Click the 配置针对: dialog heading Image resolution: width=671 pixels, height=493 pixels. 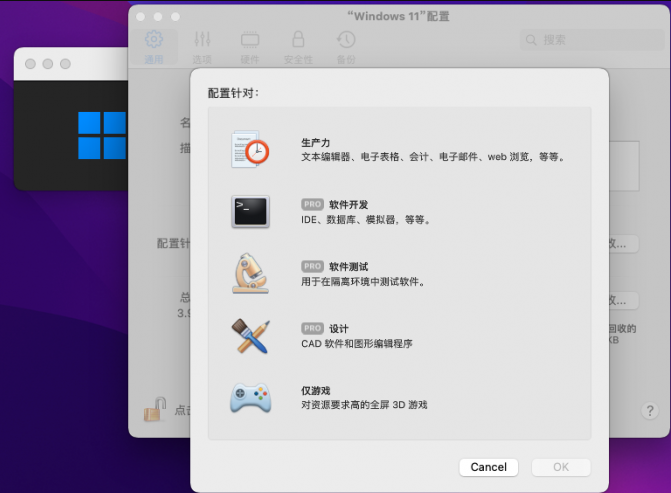[233, 93]
